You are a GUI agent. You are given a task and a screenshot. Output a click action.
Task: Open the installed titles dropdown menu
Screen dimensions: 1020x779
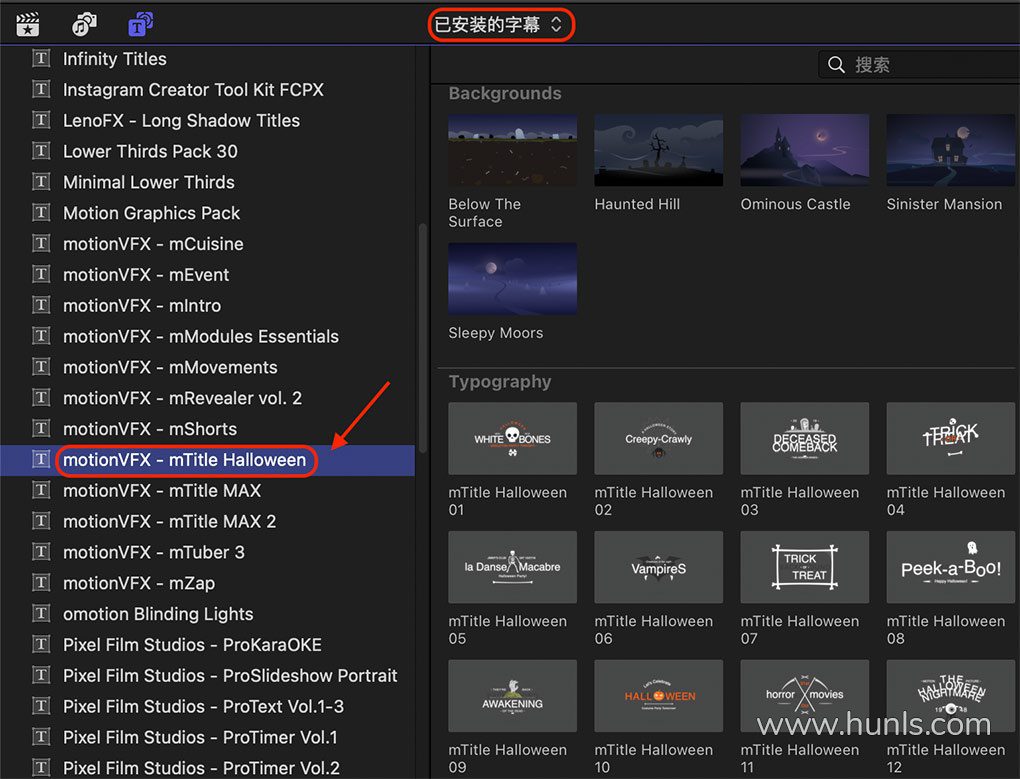pos(500,25)
